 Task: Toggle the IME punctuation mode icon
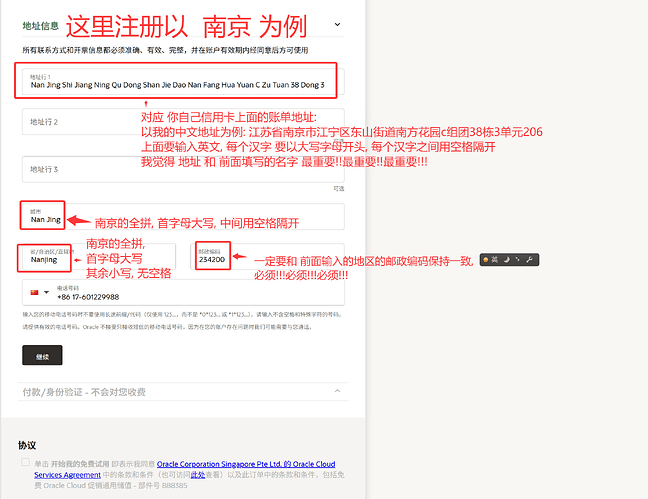click(x=518, y=260)
